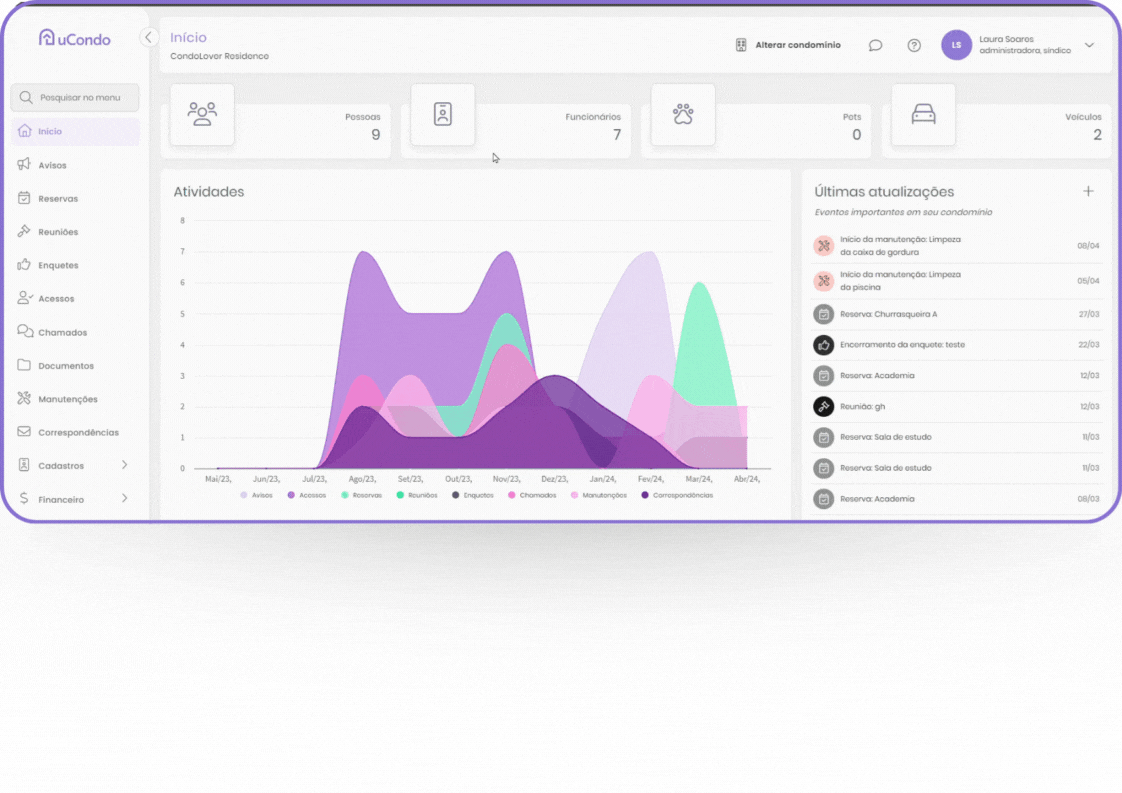
Task: Toggle the Reservas series in chart legend
Action: tap(361, 495)
